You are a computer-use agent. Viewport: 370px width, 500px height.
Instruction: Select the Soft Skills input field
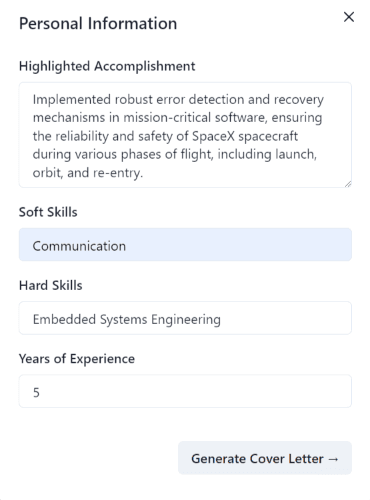[185, 245]
